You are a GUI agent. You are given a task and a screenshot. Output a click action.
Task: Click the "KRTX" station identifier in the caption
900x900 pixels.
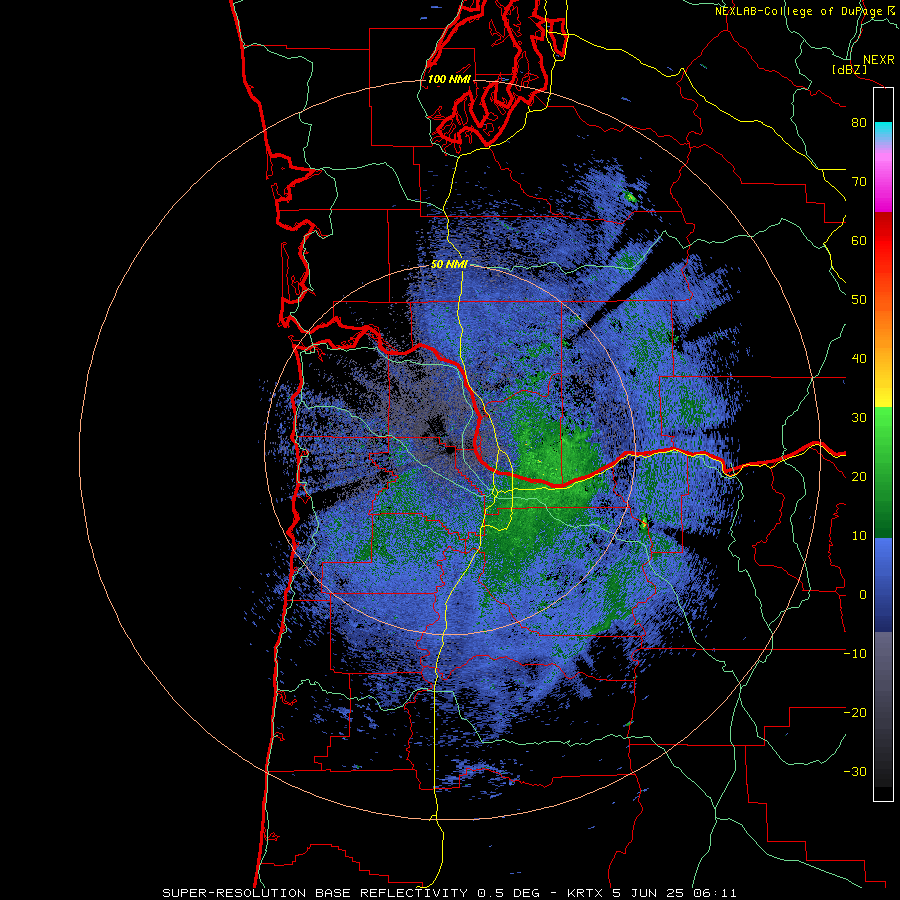click(x=585, y=893)
